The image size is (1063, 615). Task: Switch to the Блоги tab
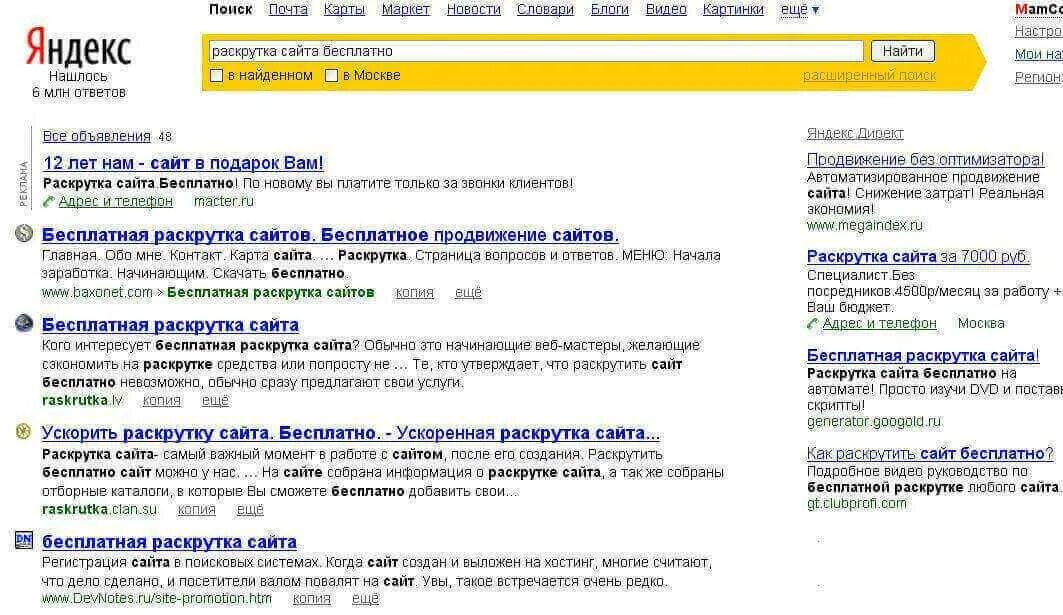[x=609, y=9]
